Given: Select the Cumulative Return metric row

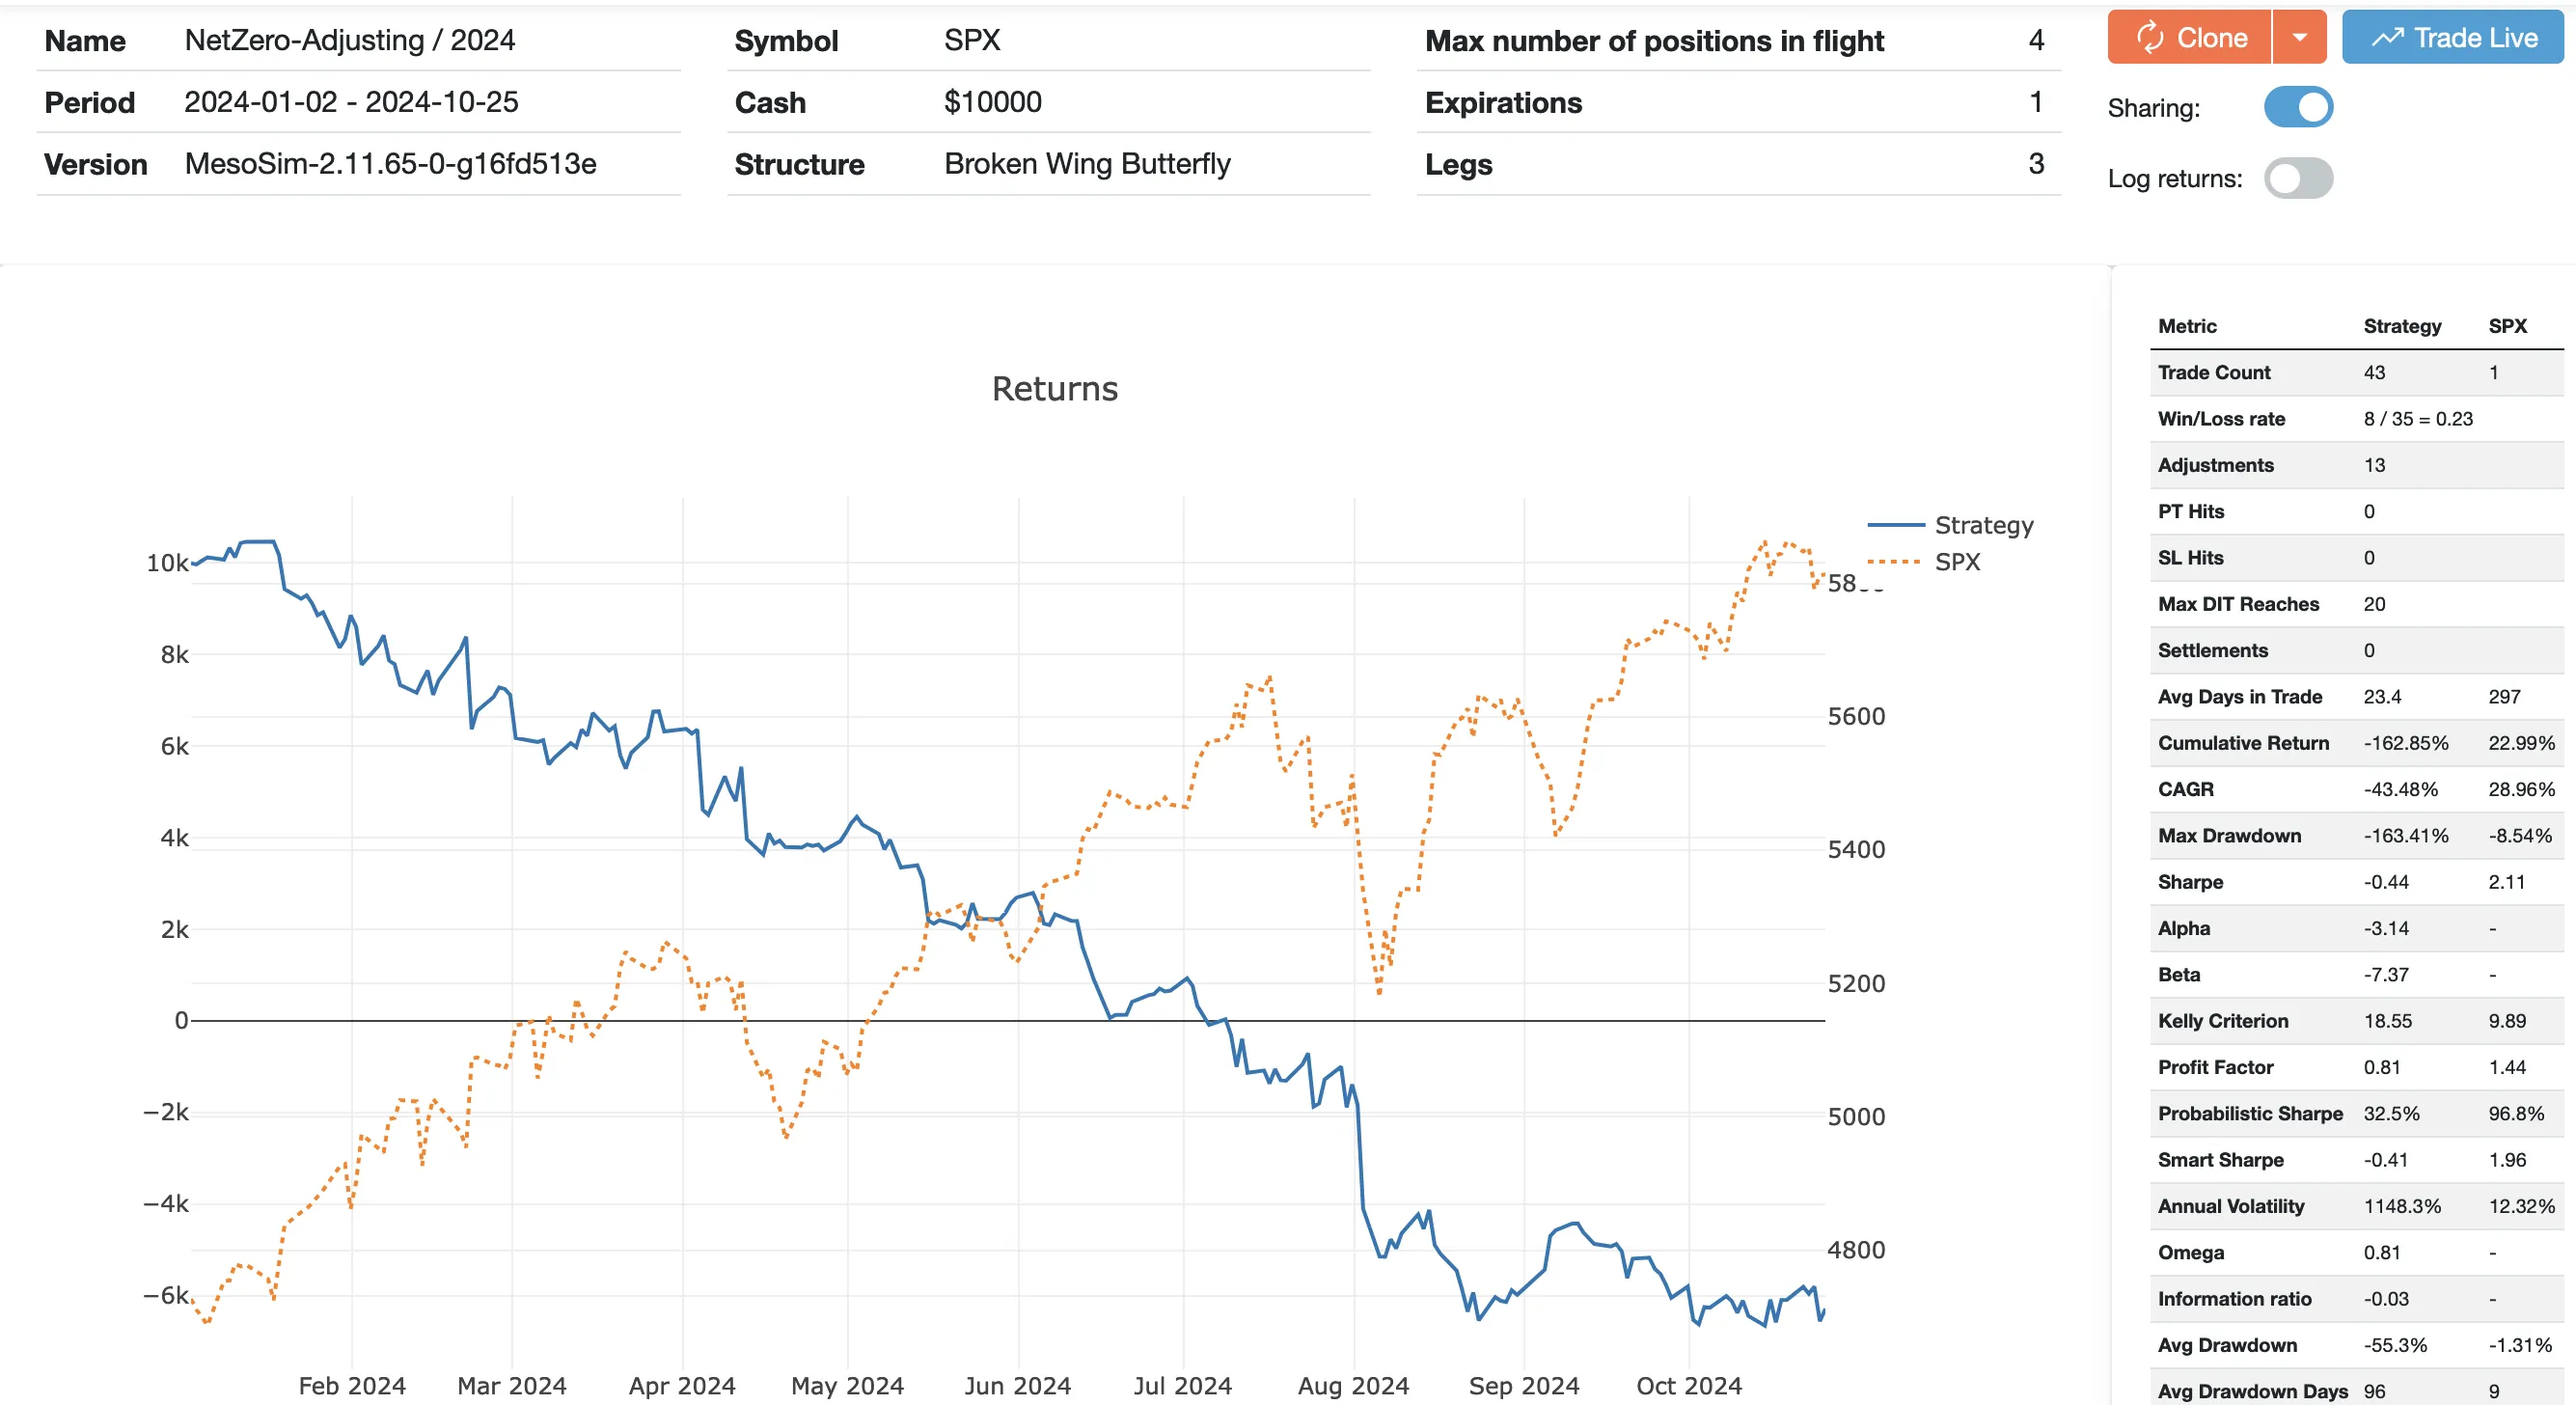Looking at the screenshot, I should click(2243, 743).
